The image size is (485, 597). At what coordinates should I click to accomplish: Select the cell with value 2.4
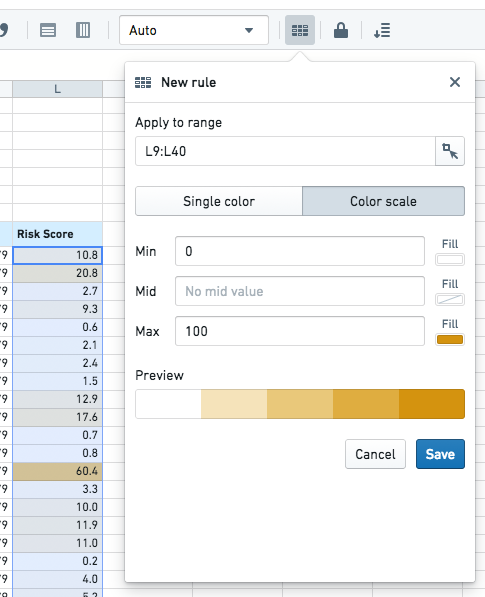coord(57,363)
